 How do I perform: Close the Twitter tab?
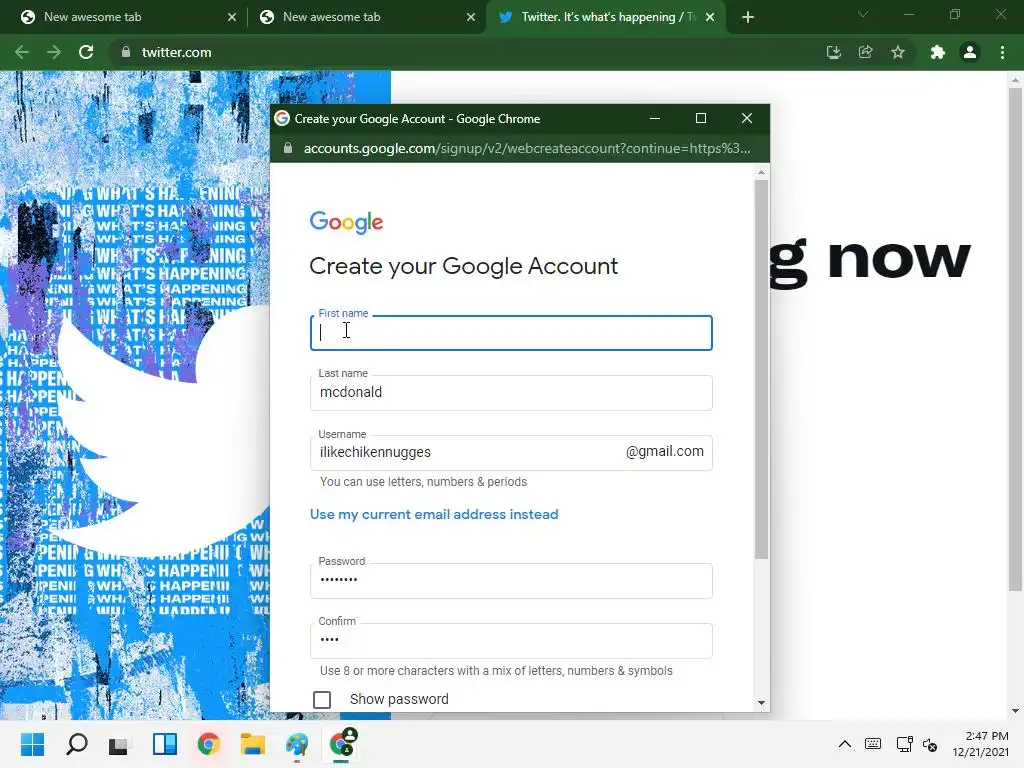[x=711, y=17]
